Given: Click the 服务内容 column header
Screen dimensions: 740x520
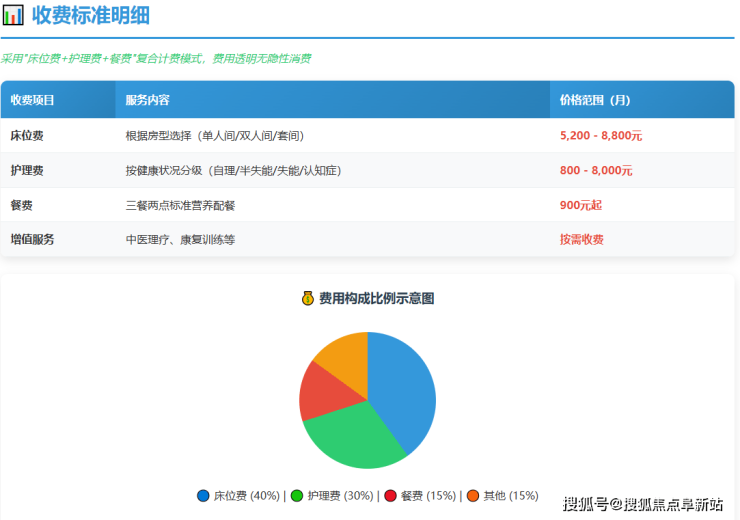Looking at the screenshot, I should [148, 100].
